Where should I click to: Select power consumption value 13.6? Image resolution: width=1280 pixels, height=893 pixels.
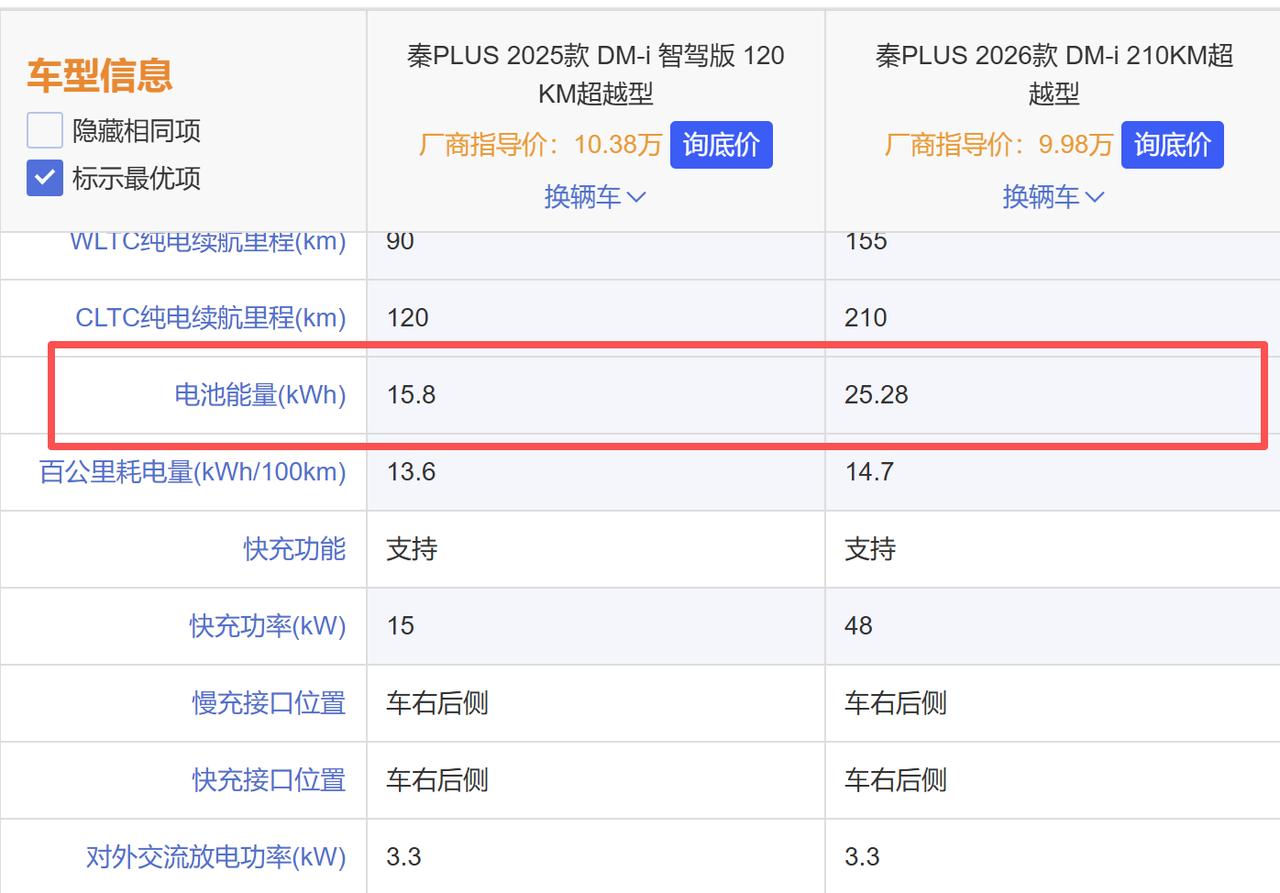[411, 472]
